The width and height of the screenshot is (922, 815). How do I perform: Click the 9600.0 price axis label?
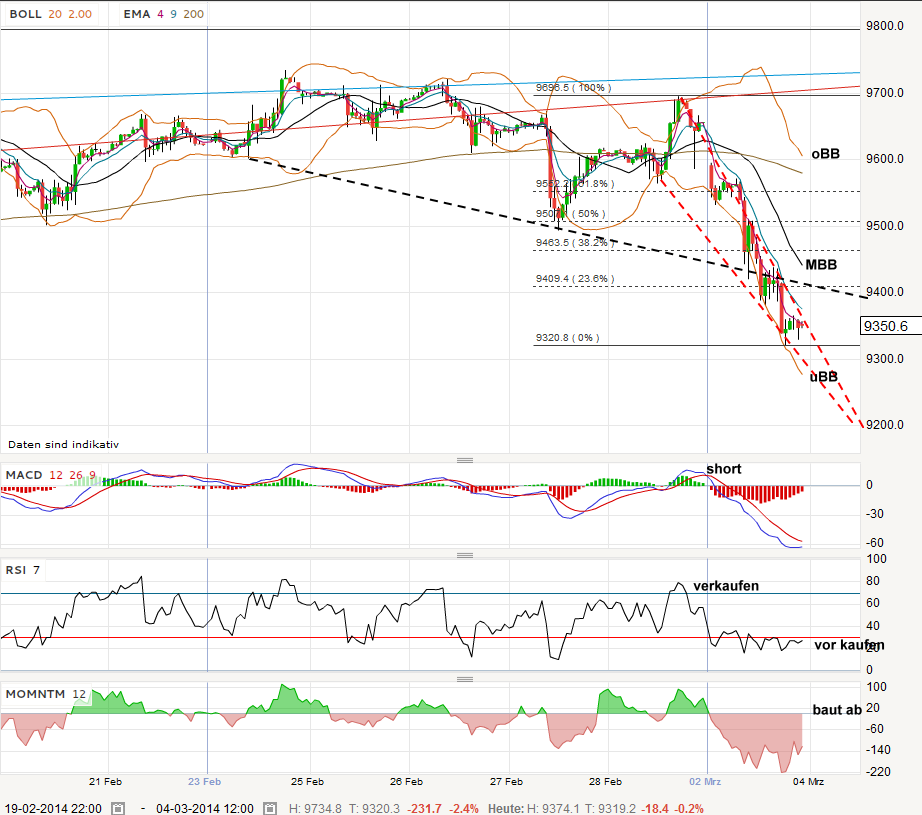coord(885,159)
